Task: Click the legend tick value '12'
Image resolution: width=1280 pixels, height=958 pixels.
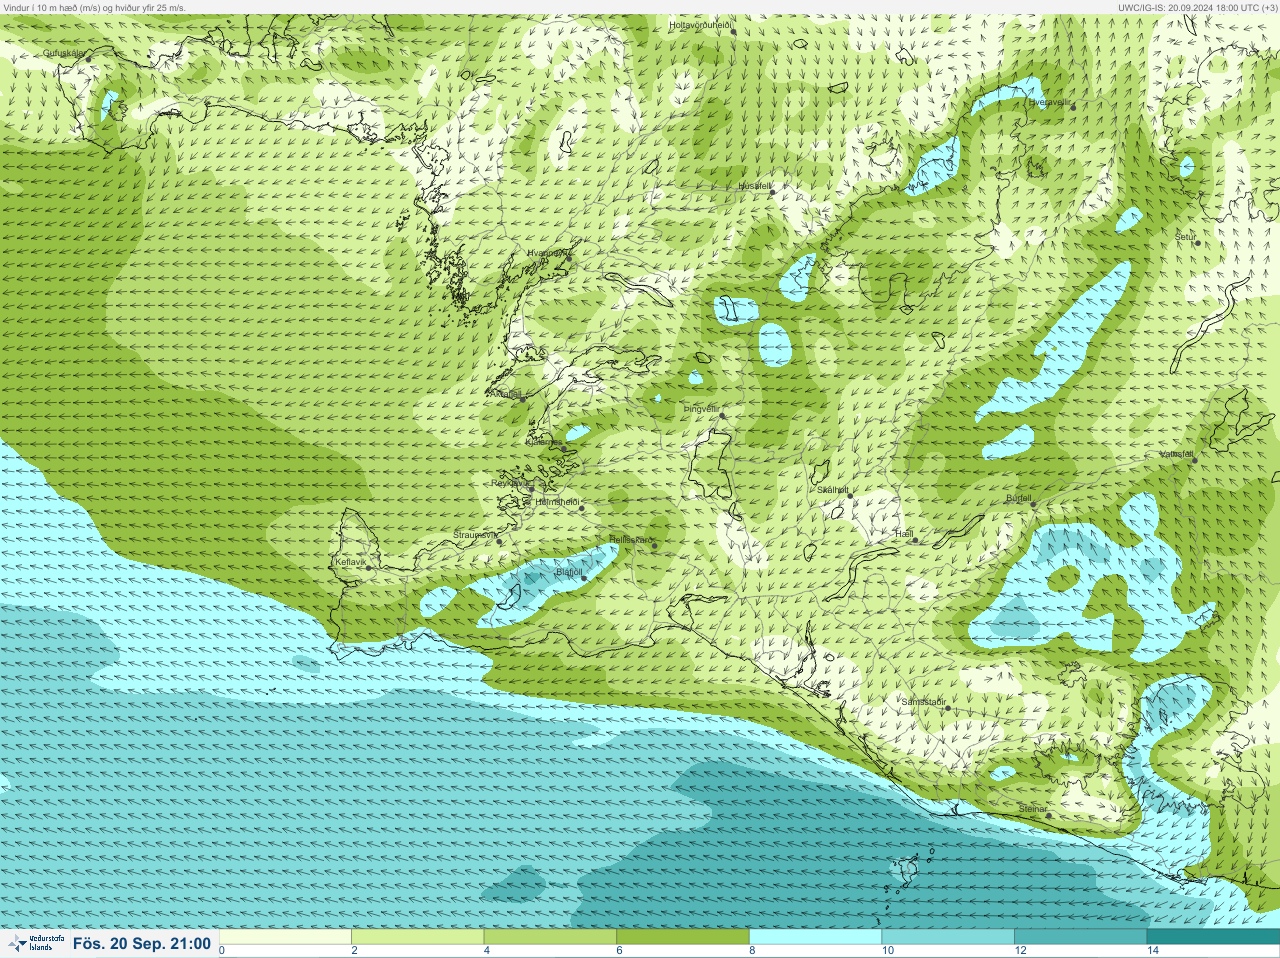Action: 1020,950
